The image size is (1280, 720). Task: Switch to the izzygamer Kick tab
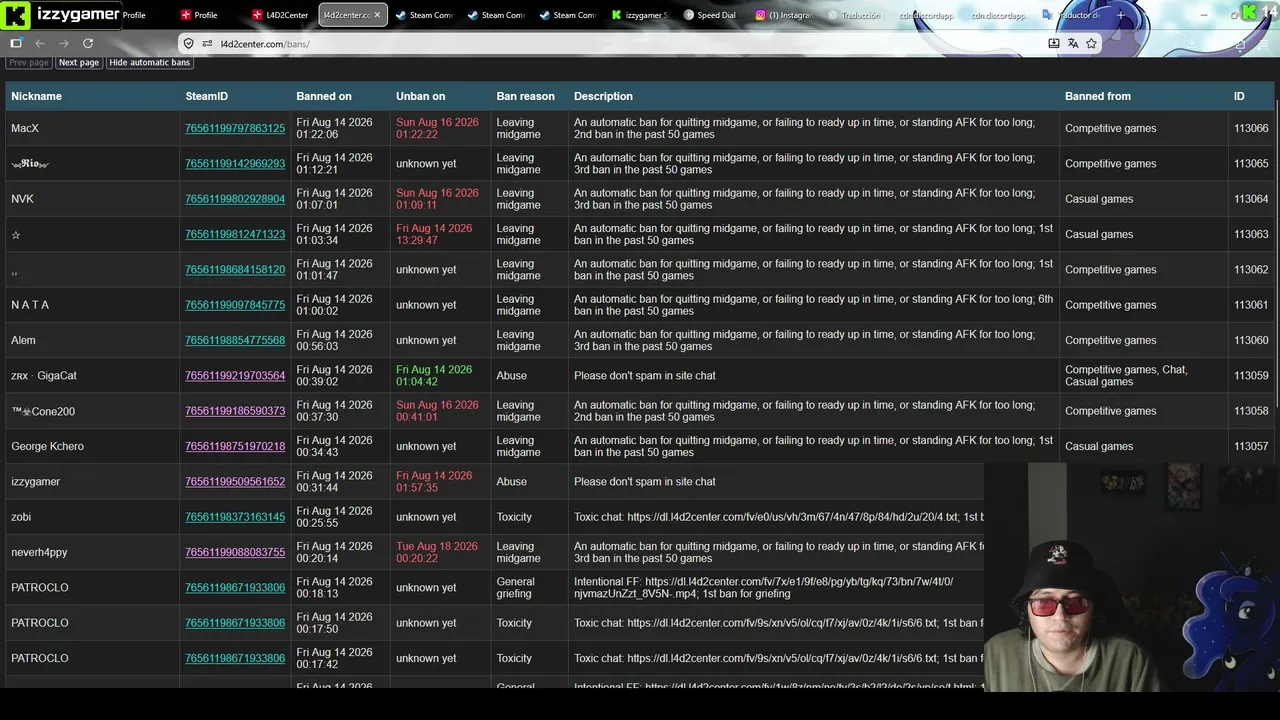coord(640,15)
